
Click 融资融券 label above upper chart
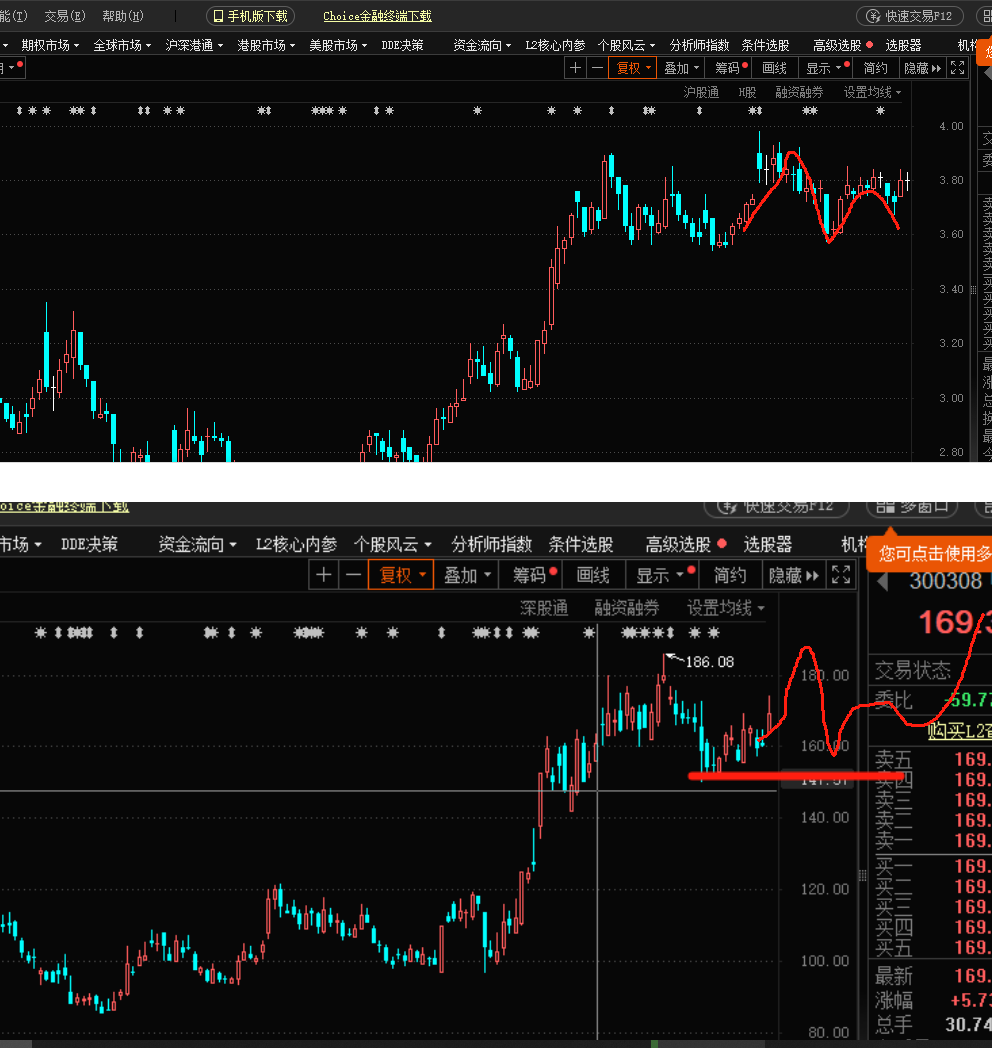(x=799, y=92)
